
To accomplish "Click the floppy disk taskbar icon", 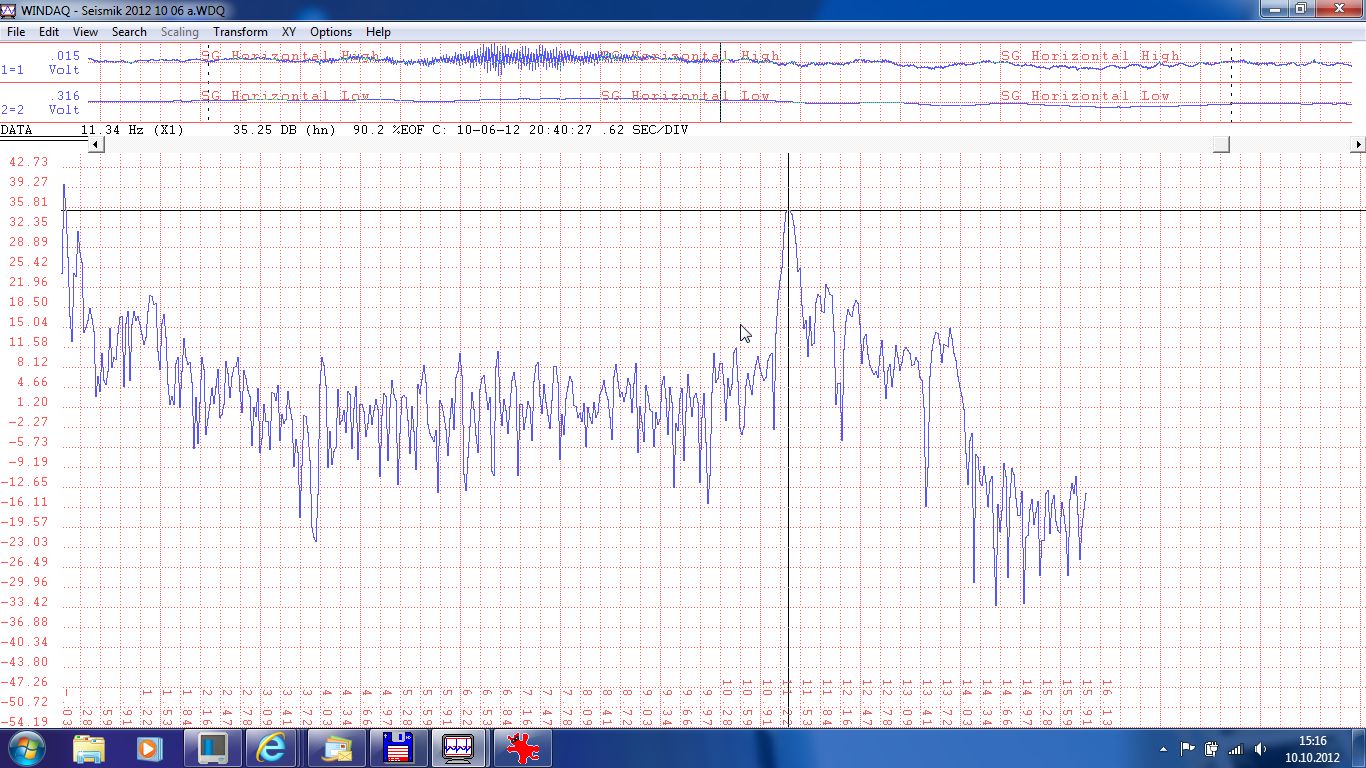I will pyautogui.click(x=399, y=748).
